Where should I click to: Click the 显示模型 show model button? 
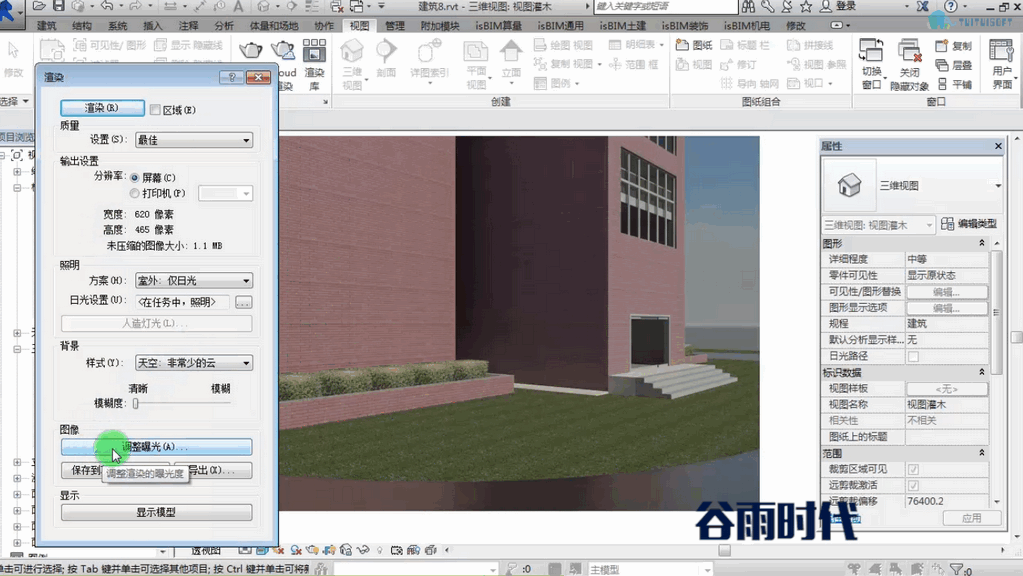157,512
